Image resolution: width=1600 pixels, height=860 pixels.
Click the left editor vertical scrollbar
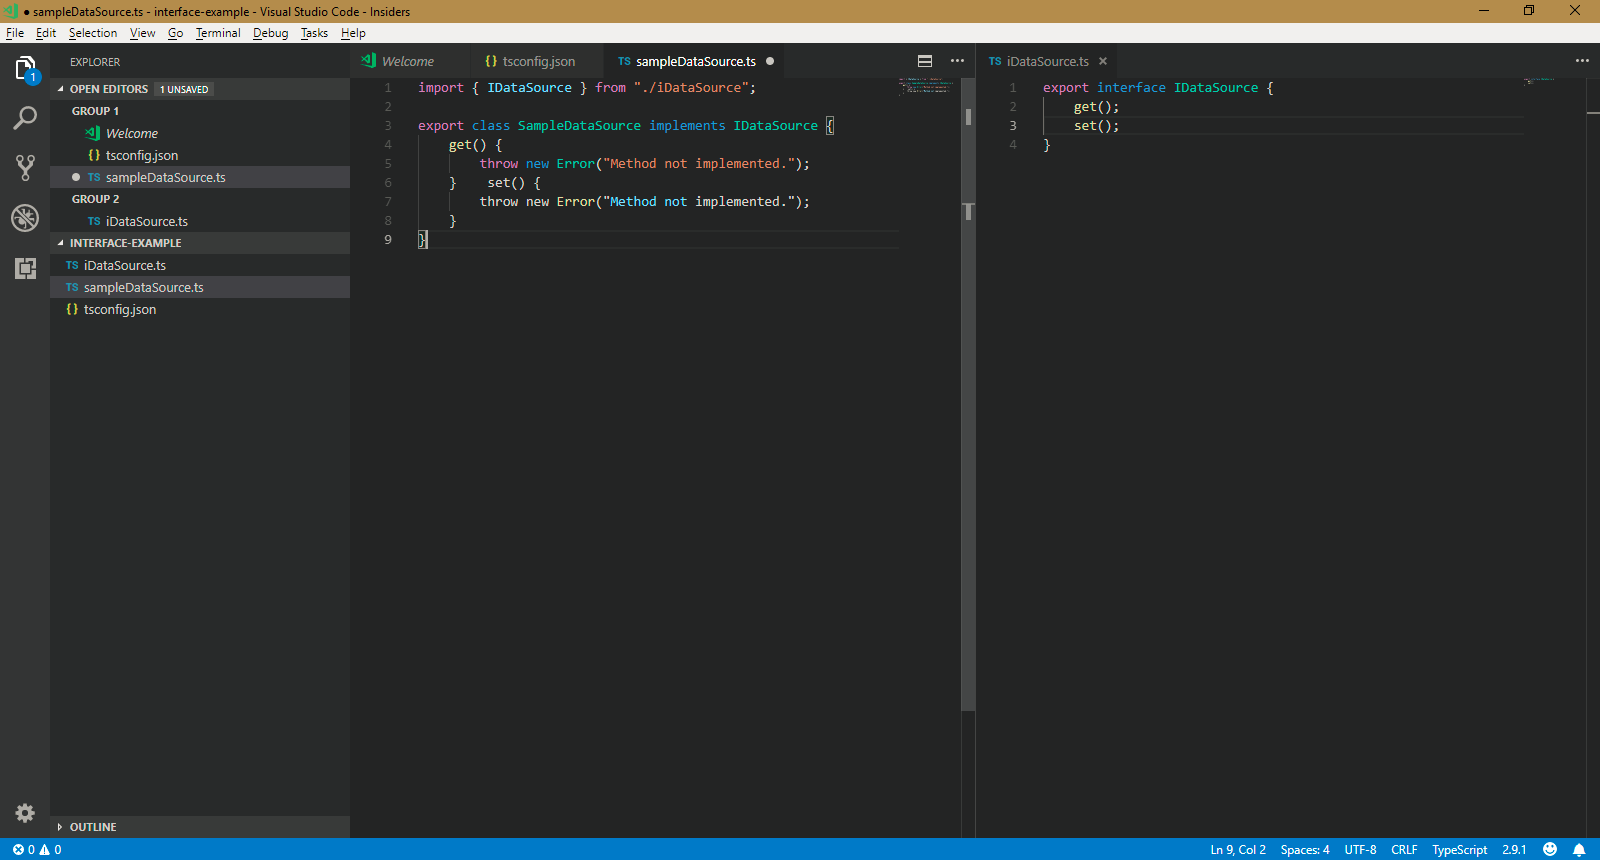tap(968, 394)
